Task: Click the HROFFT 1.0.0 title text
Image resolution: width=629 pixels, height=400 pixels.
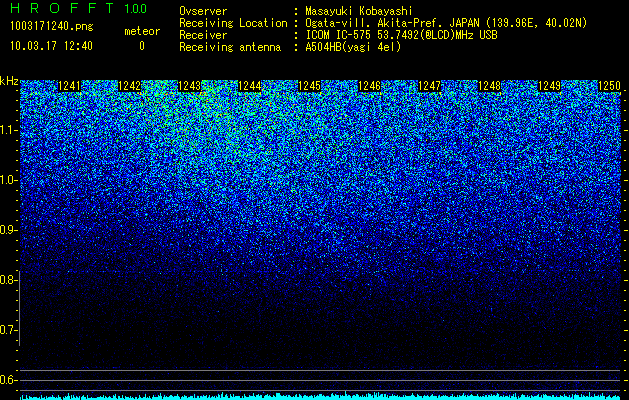Action: coord(79,8)
